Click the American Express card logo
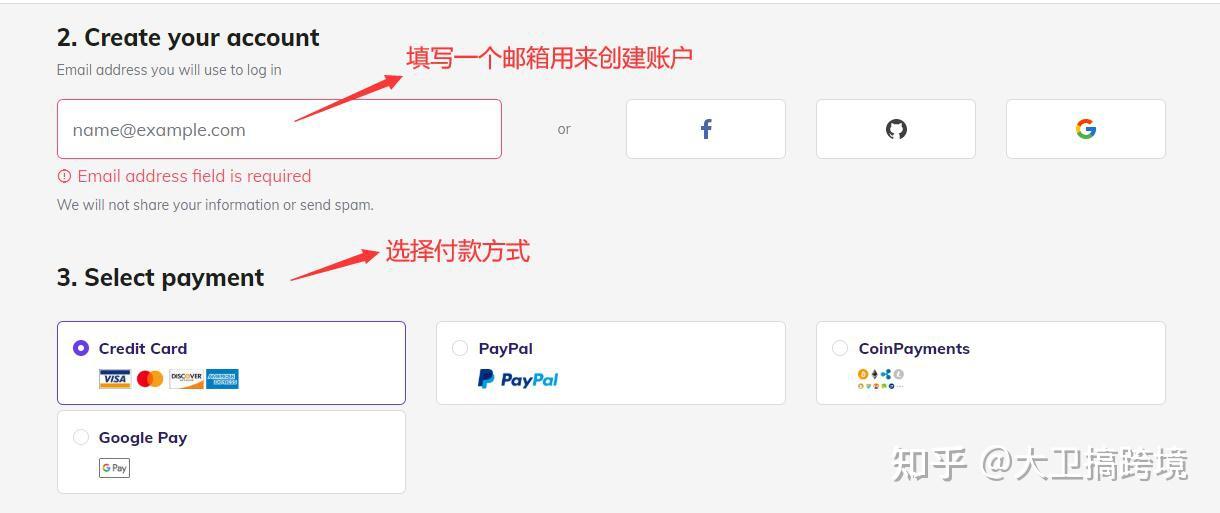This screenshot has height=513, width=1220. pos(223,379)
